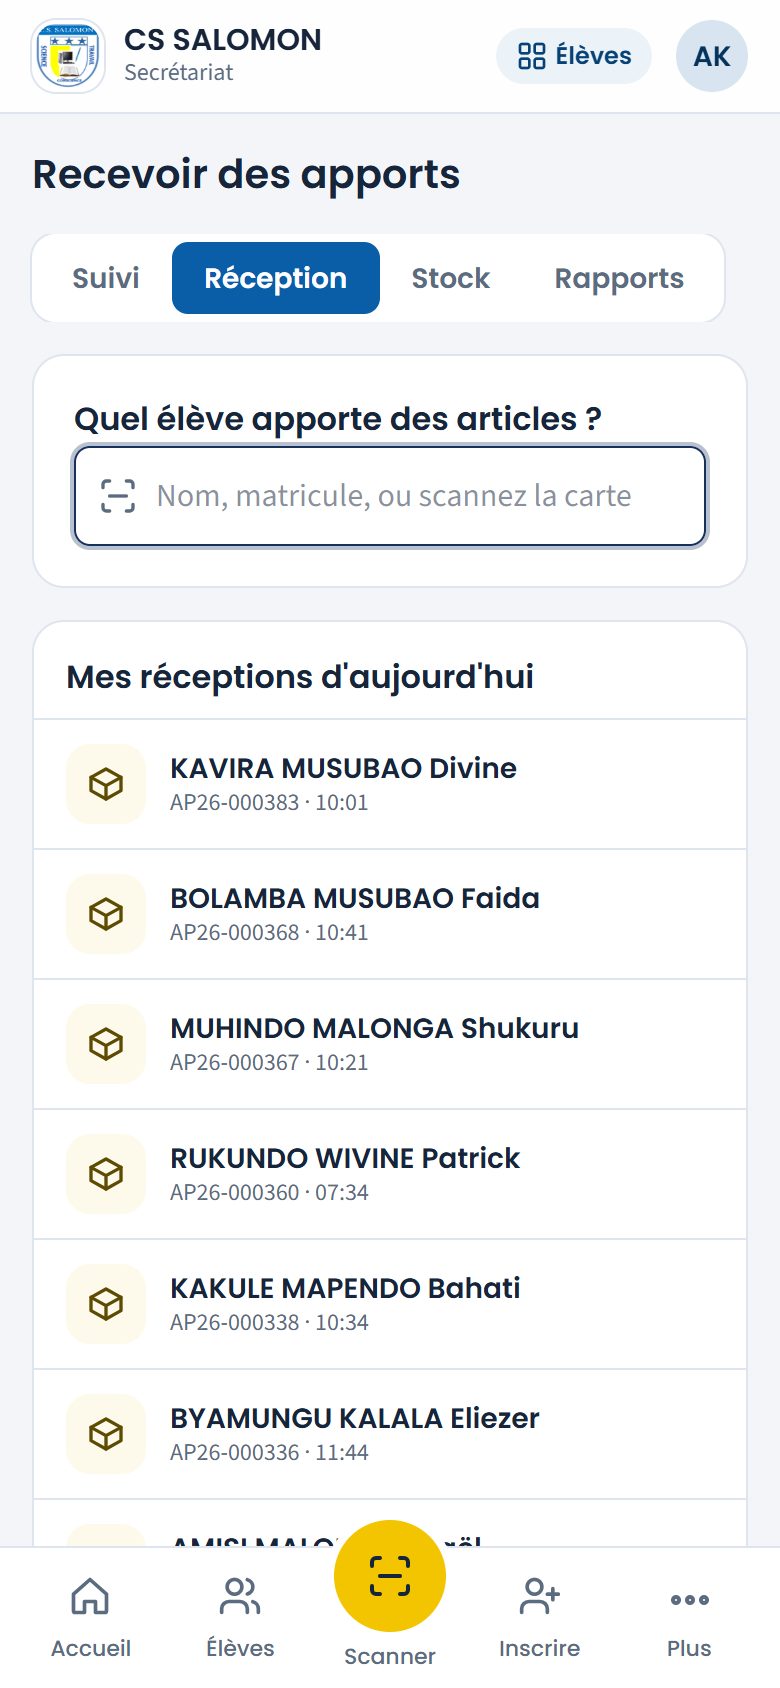Screen dimensions: 780x1688
Task: Focus the student name or matricule field
Action: pyautogui.click(x=390, y=496)
